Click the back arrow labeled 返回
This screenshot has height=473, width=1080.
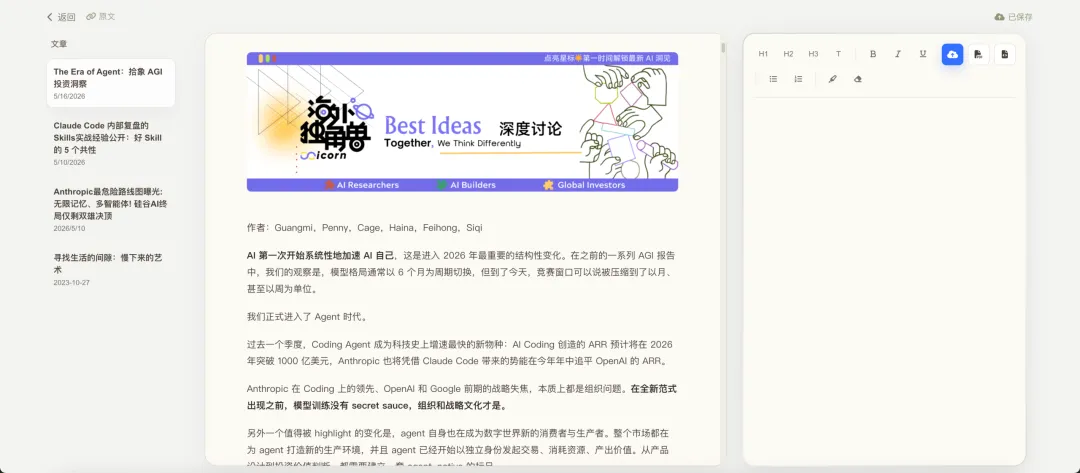point(61,17)
